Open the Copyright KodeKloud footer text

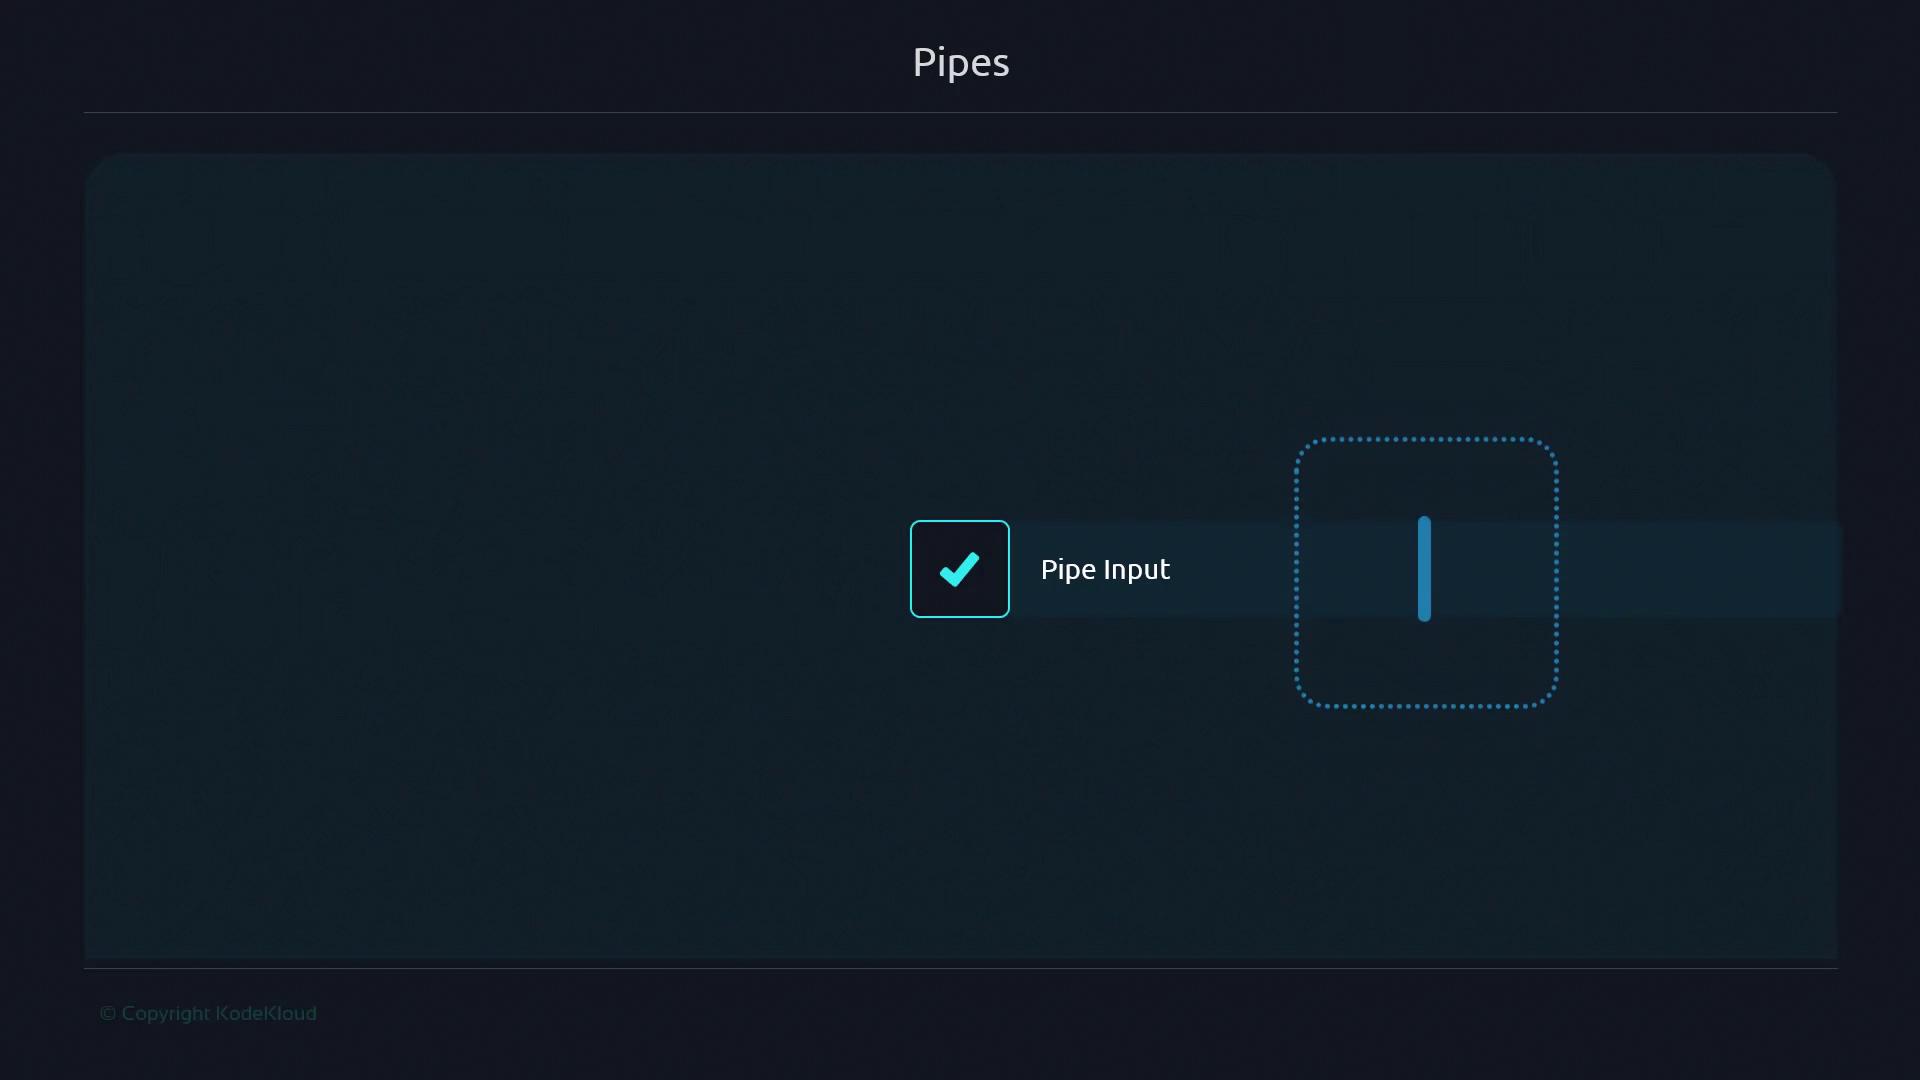pos(208,1013)
